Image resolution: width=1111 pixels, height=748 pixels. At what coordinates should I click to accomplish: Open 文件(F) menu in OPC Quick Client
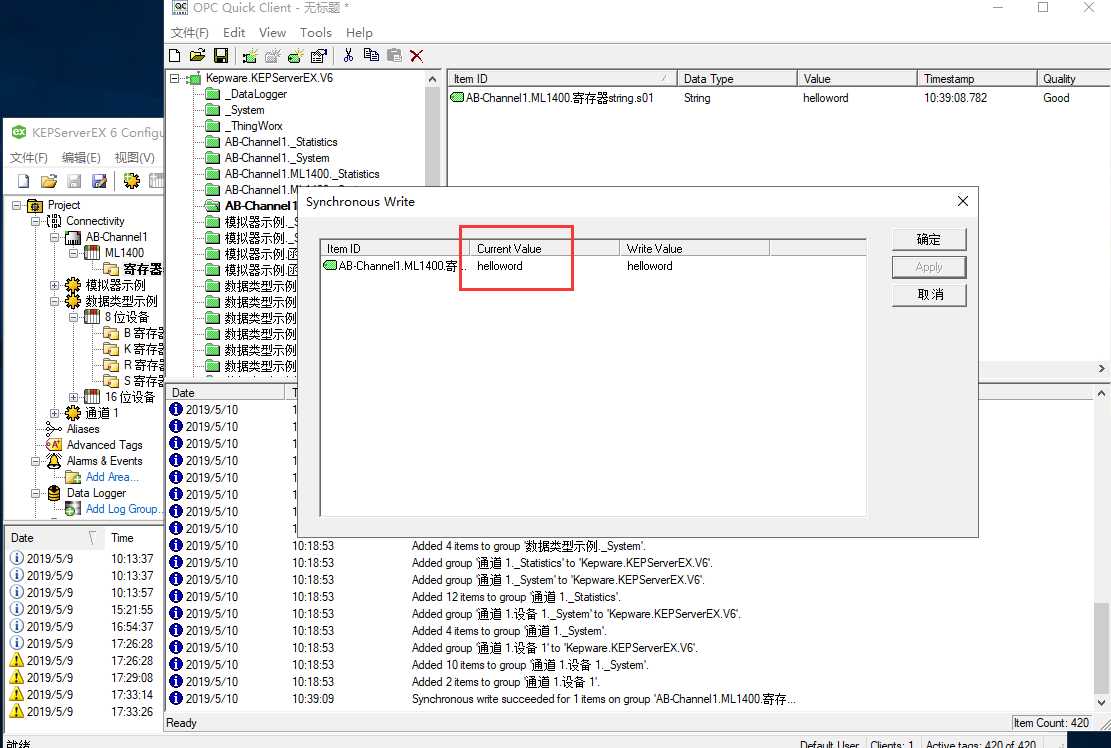189,33
